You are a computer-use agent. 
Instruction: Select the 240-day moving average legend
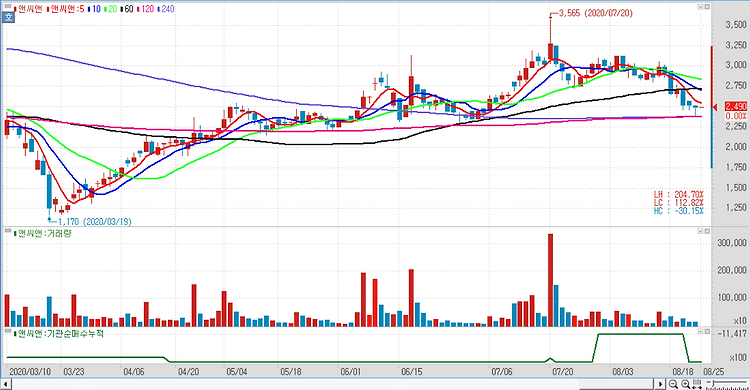(165, 9)
